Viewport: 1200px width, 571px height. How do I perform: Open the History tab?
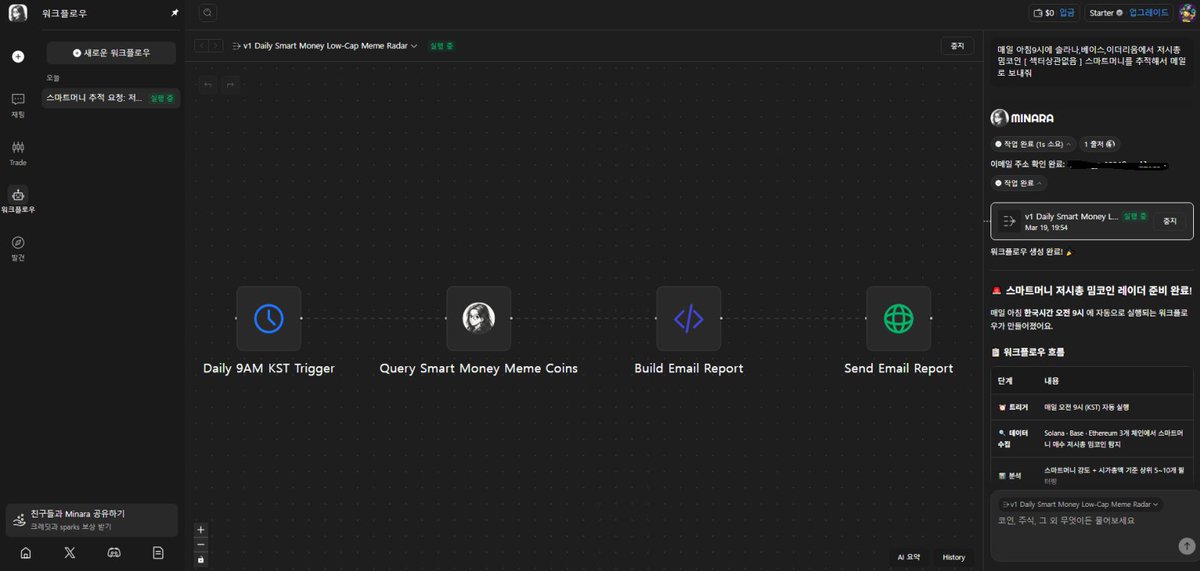954,557
